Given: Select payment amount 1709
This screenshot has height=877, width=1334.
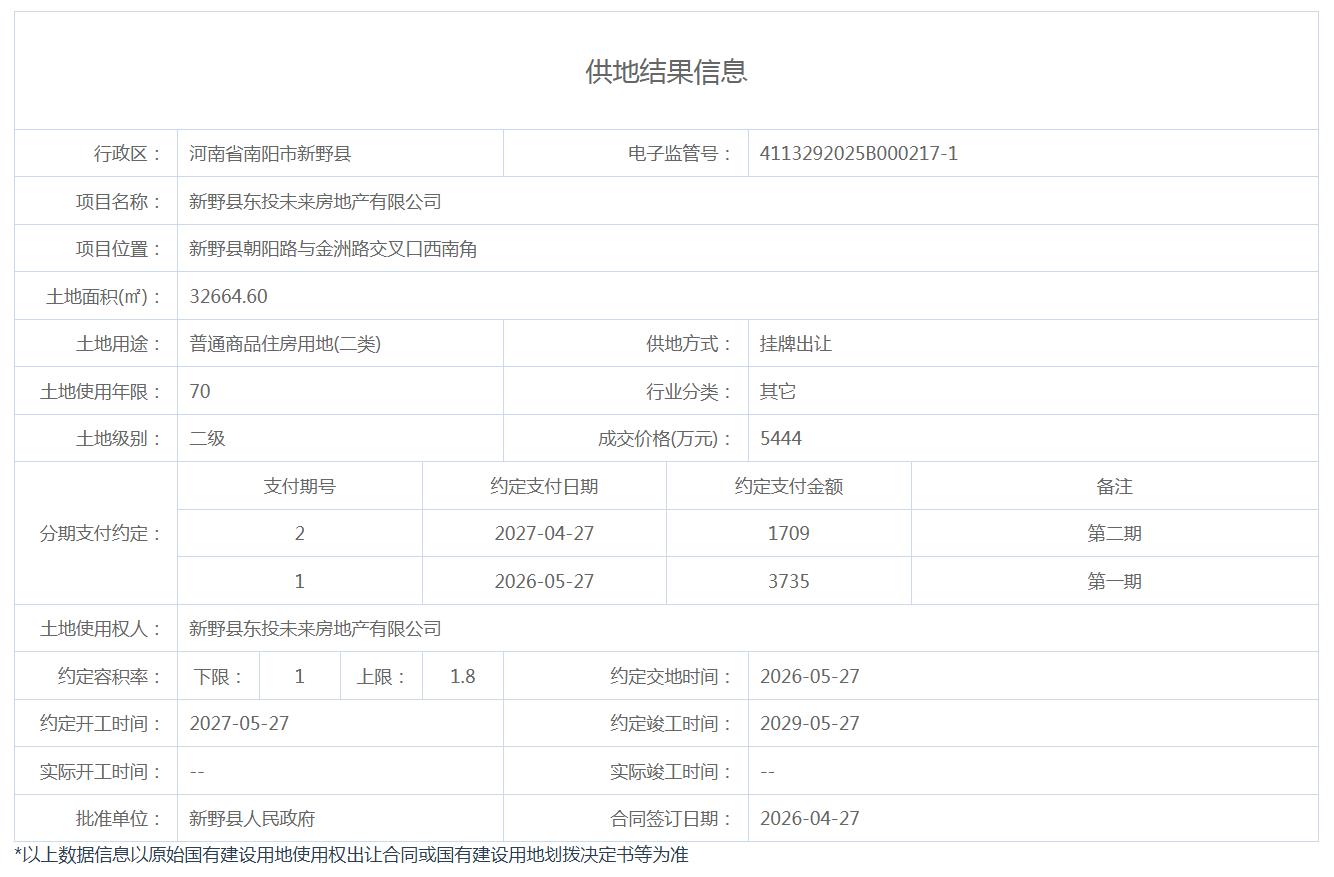Looking at the screenshot, I should [789, 534].
